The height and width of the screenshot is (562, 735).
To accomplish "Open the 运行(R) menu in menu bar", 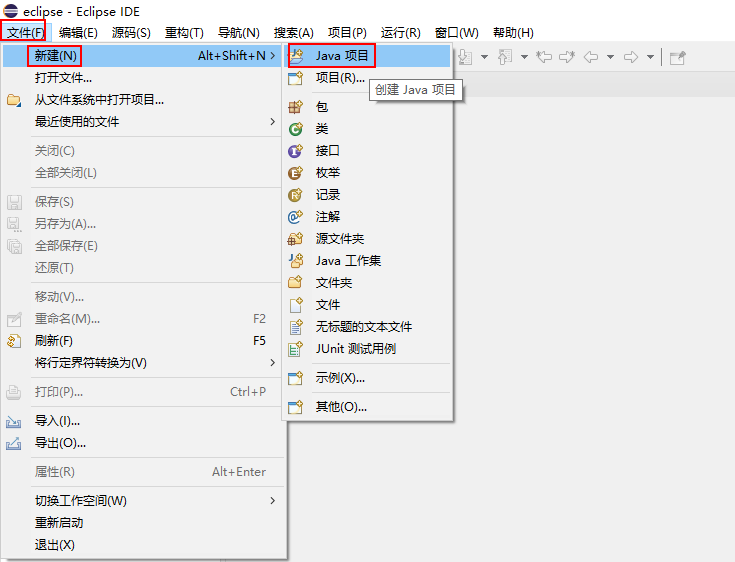I will (400, 33).
